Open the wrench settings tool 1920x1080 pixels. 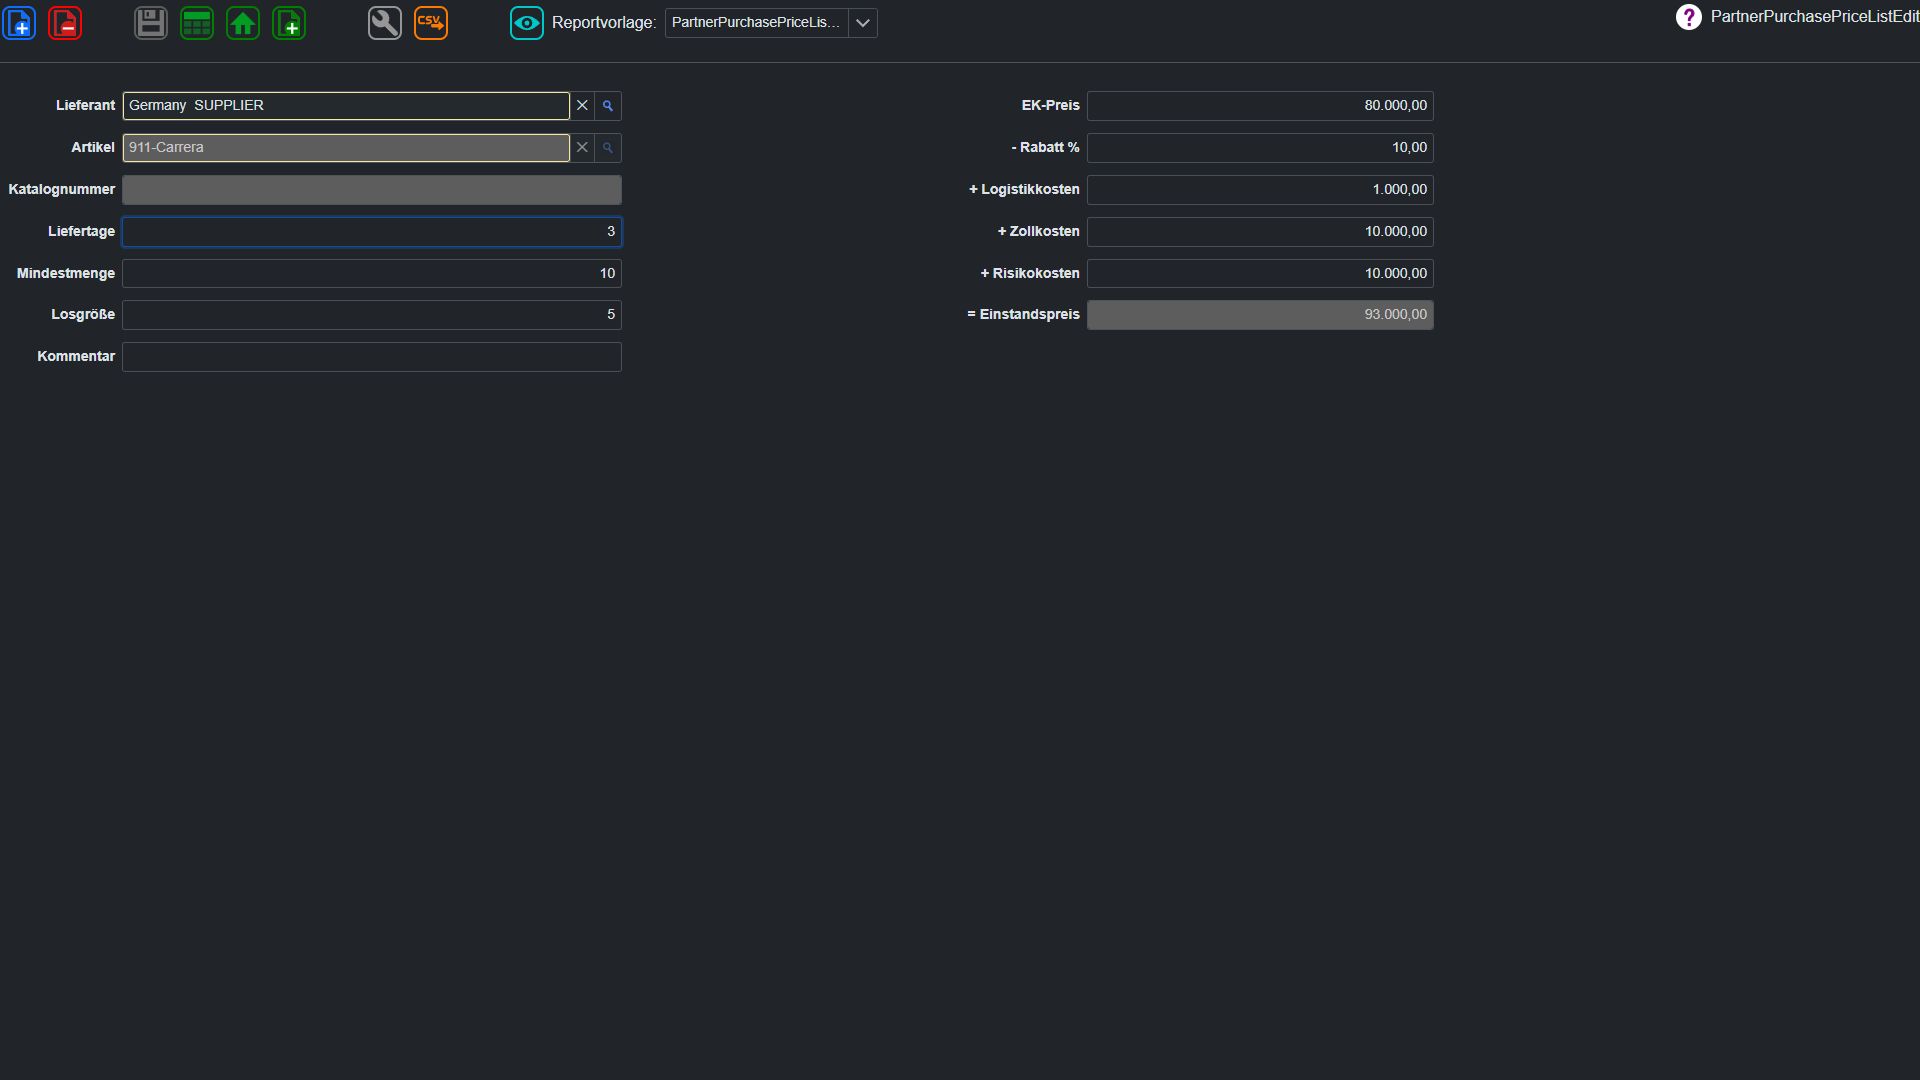pos(385,23)
